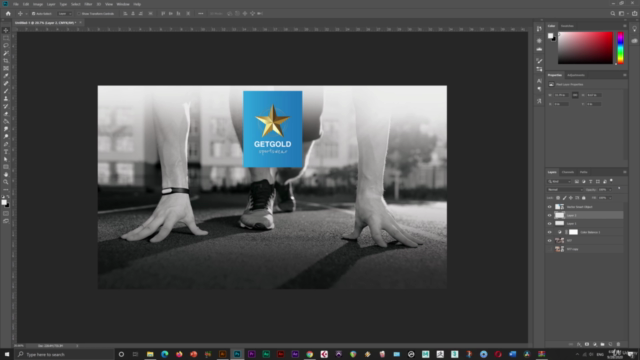Image resolution: width=640 pixels, height=360 pixels.
Task: Click the foreground color swatch in toolbar
Action: click(x=4, y=202)
